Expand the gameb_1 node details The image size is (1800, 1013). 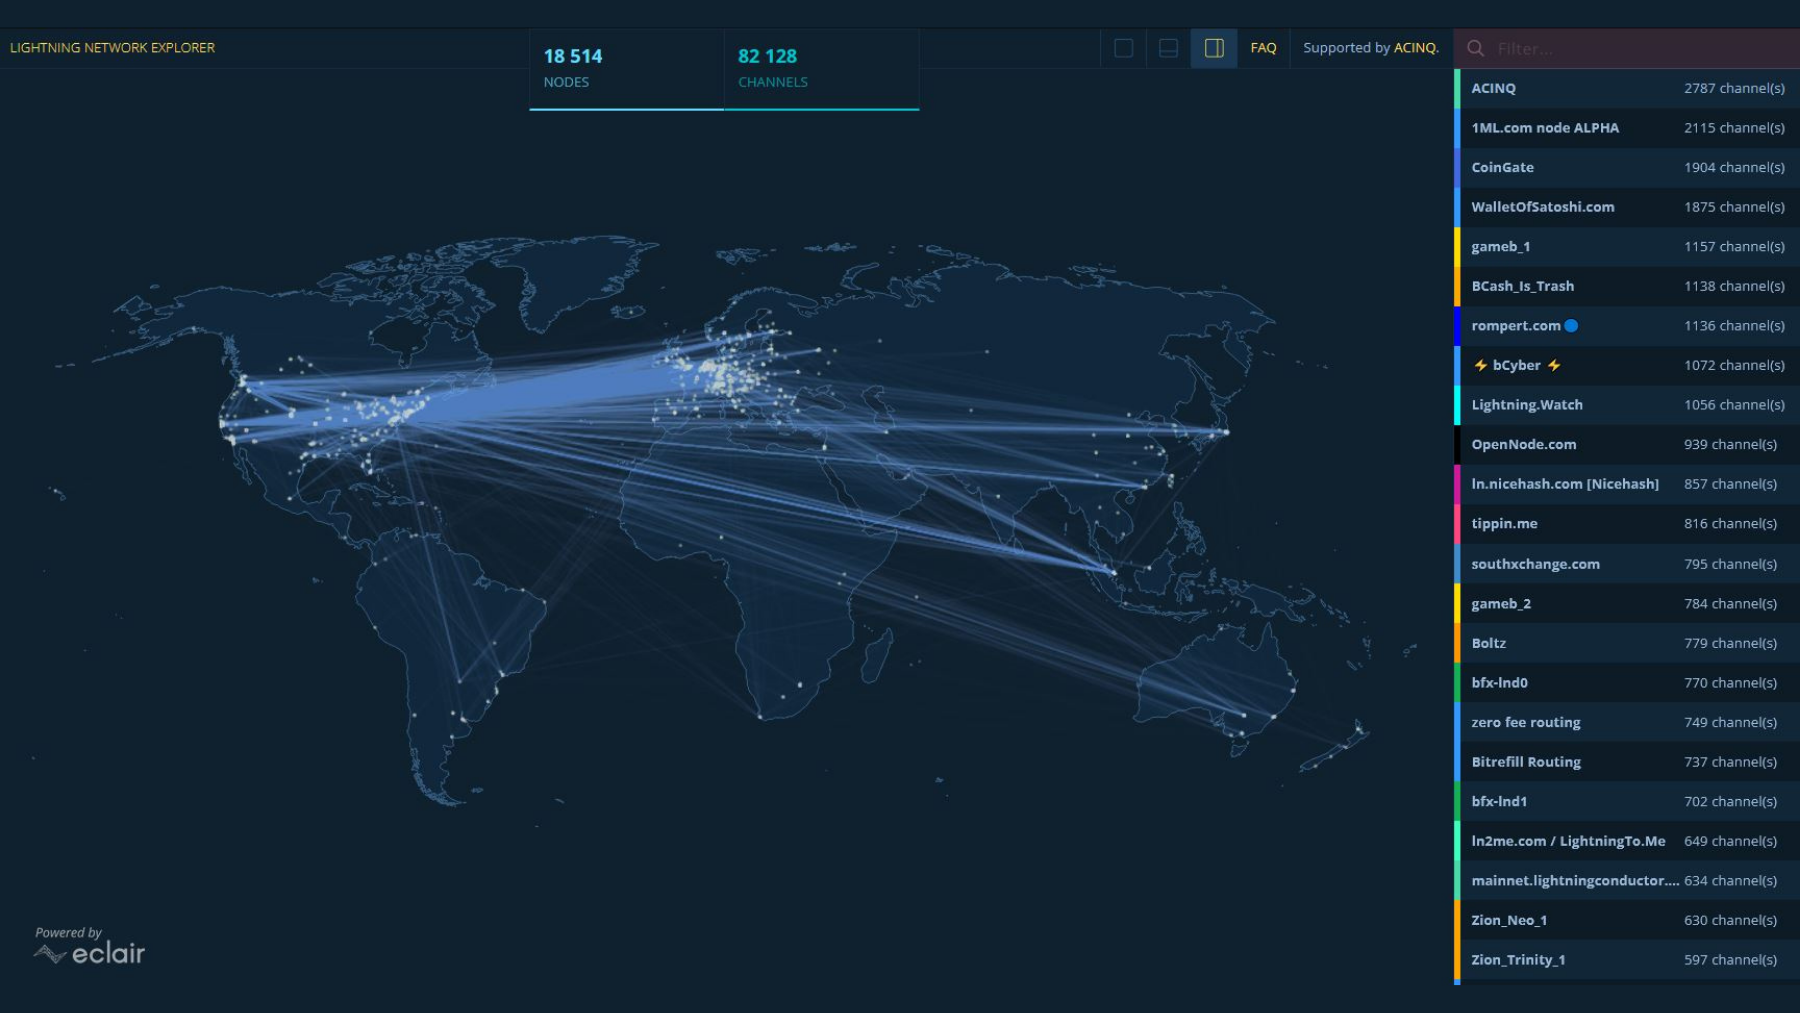pos(1600,246)
